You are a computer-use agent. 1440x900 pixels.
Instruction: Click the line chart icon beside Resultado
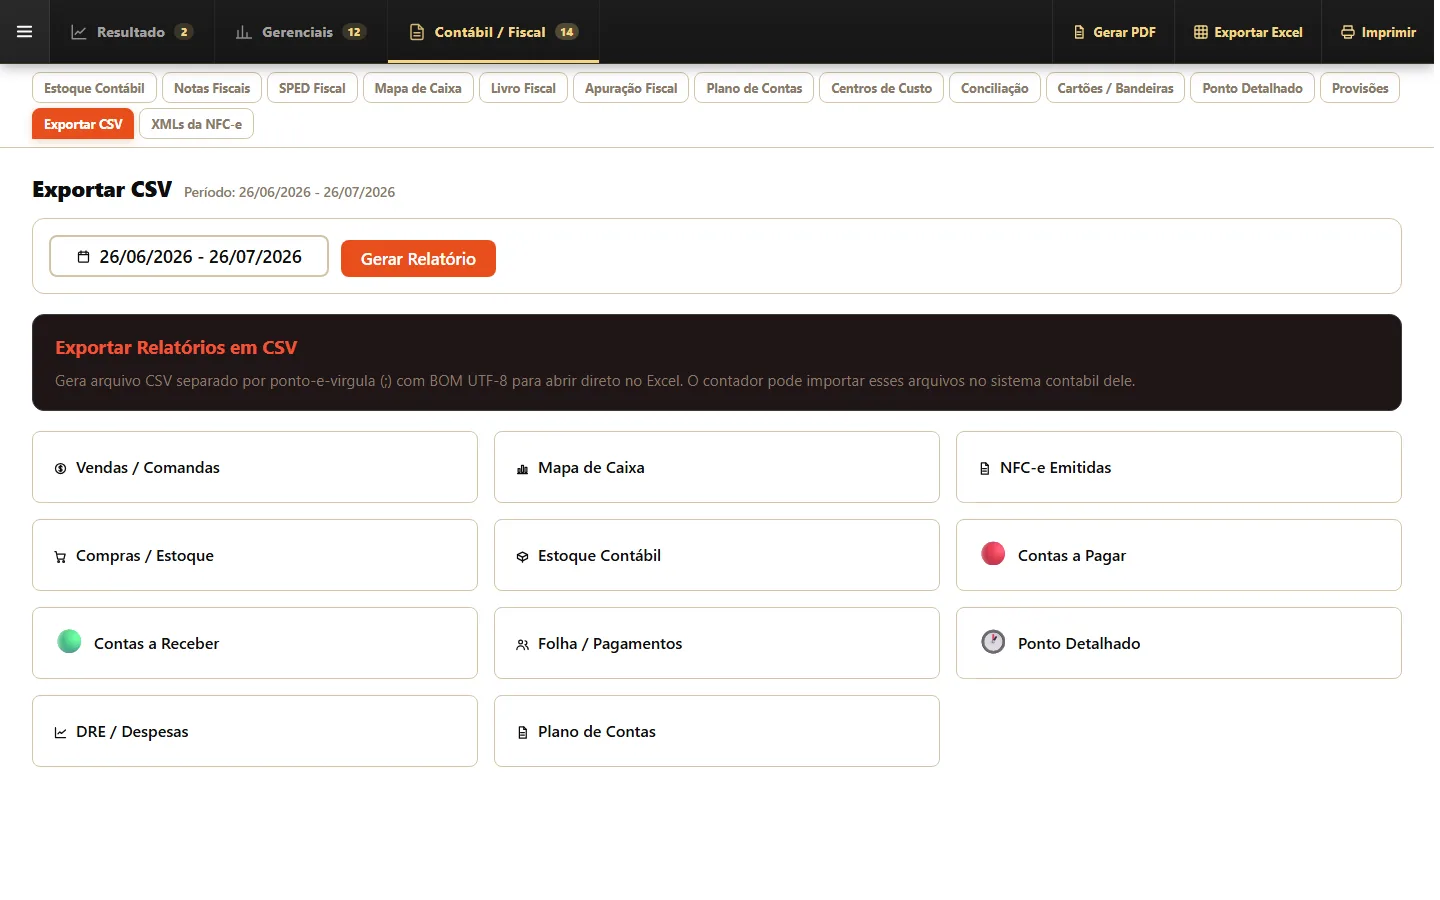(79, 32)
